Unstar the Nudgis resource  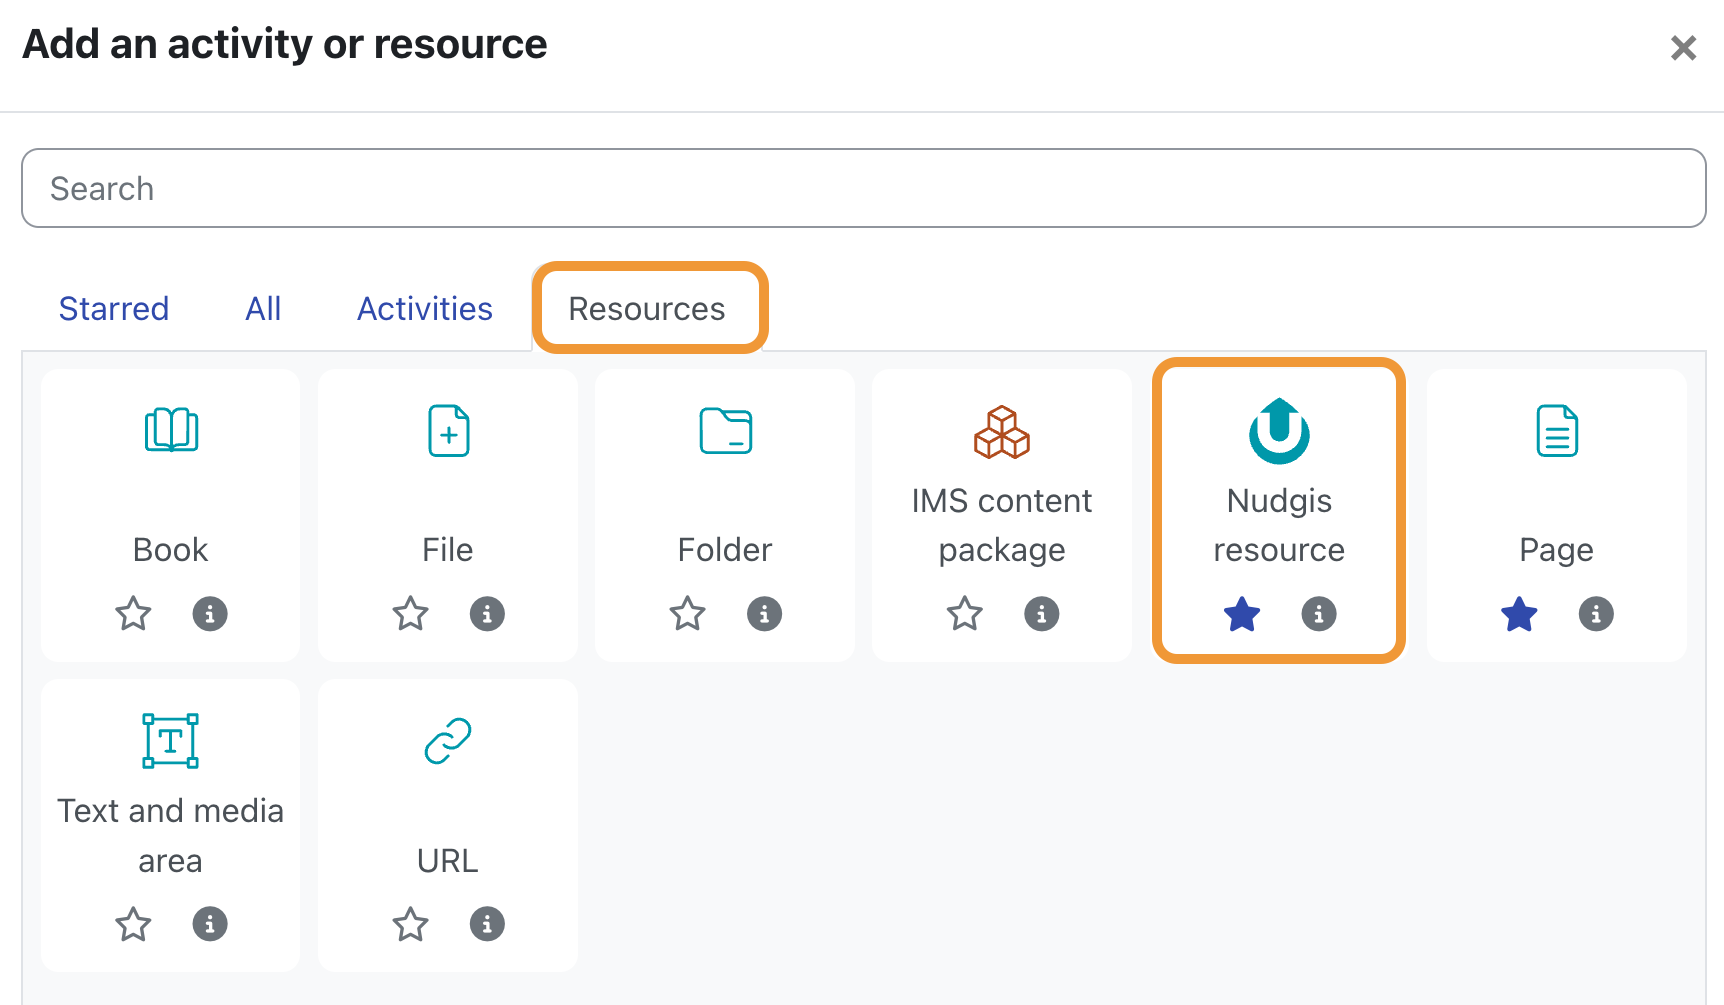(x=1242, y=613)
